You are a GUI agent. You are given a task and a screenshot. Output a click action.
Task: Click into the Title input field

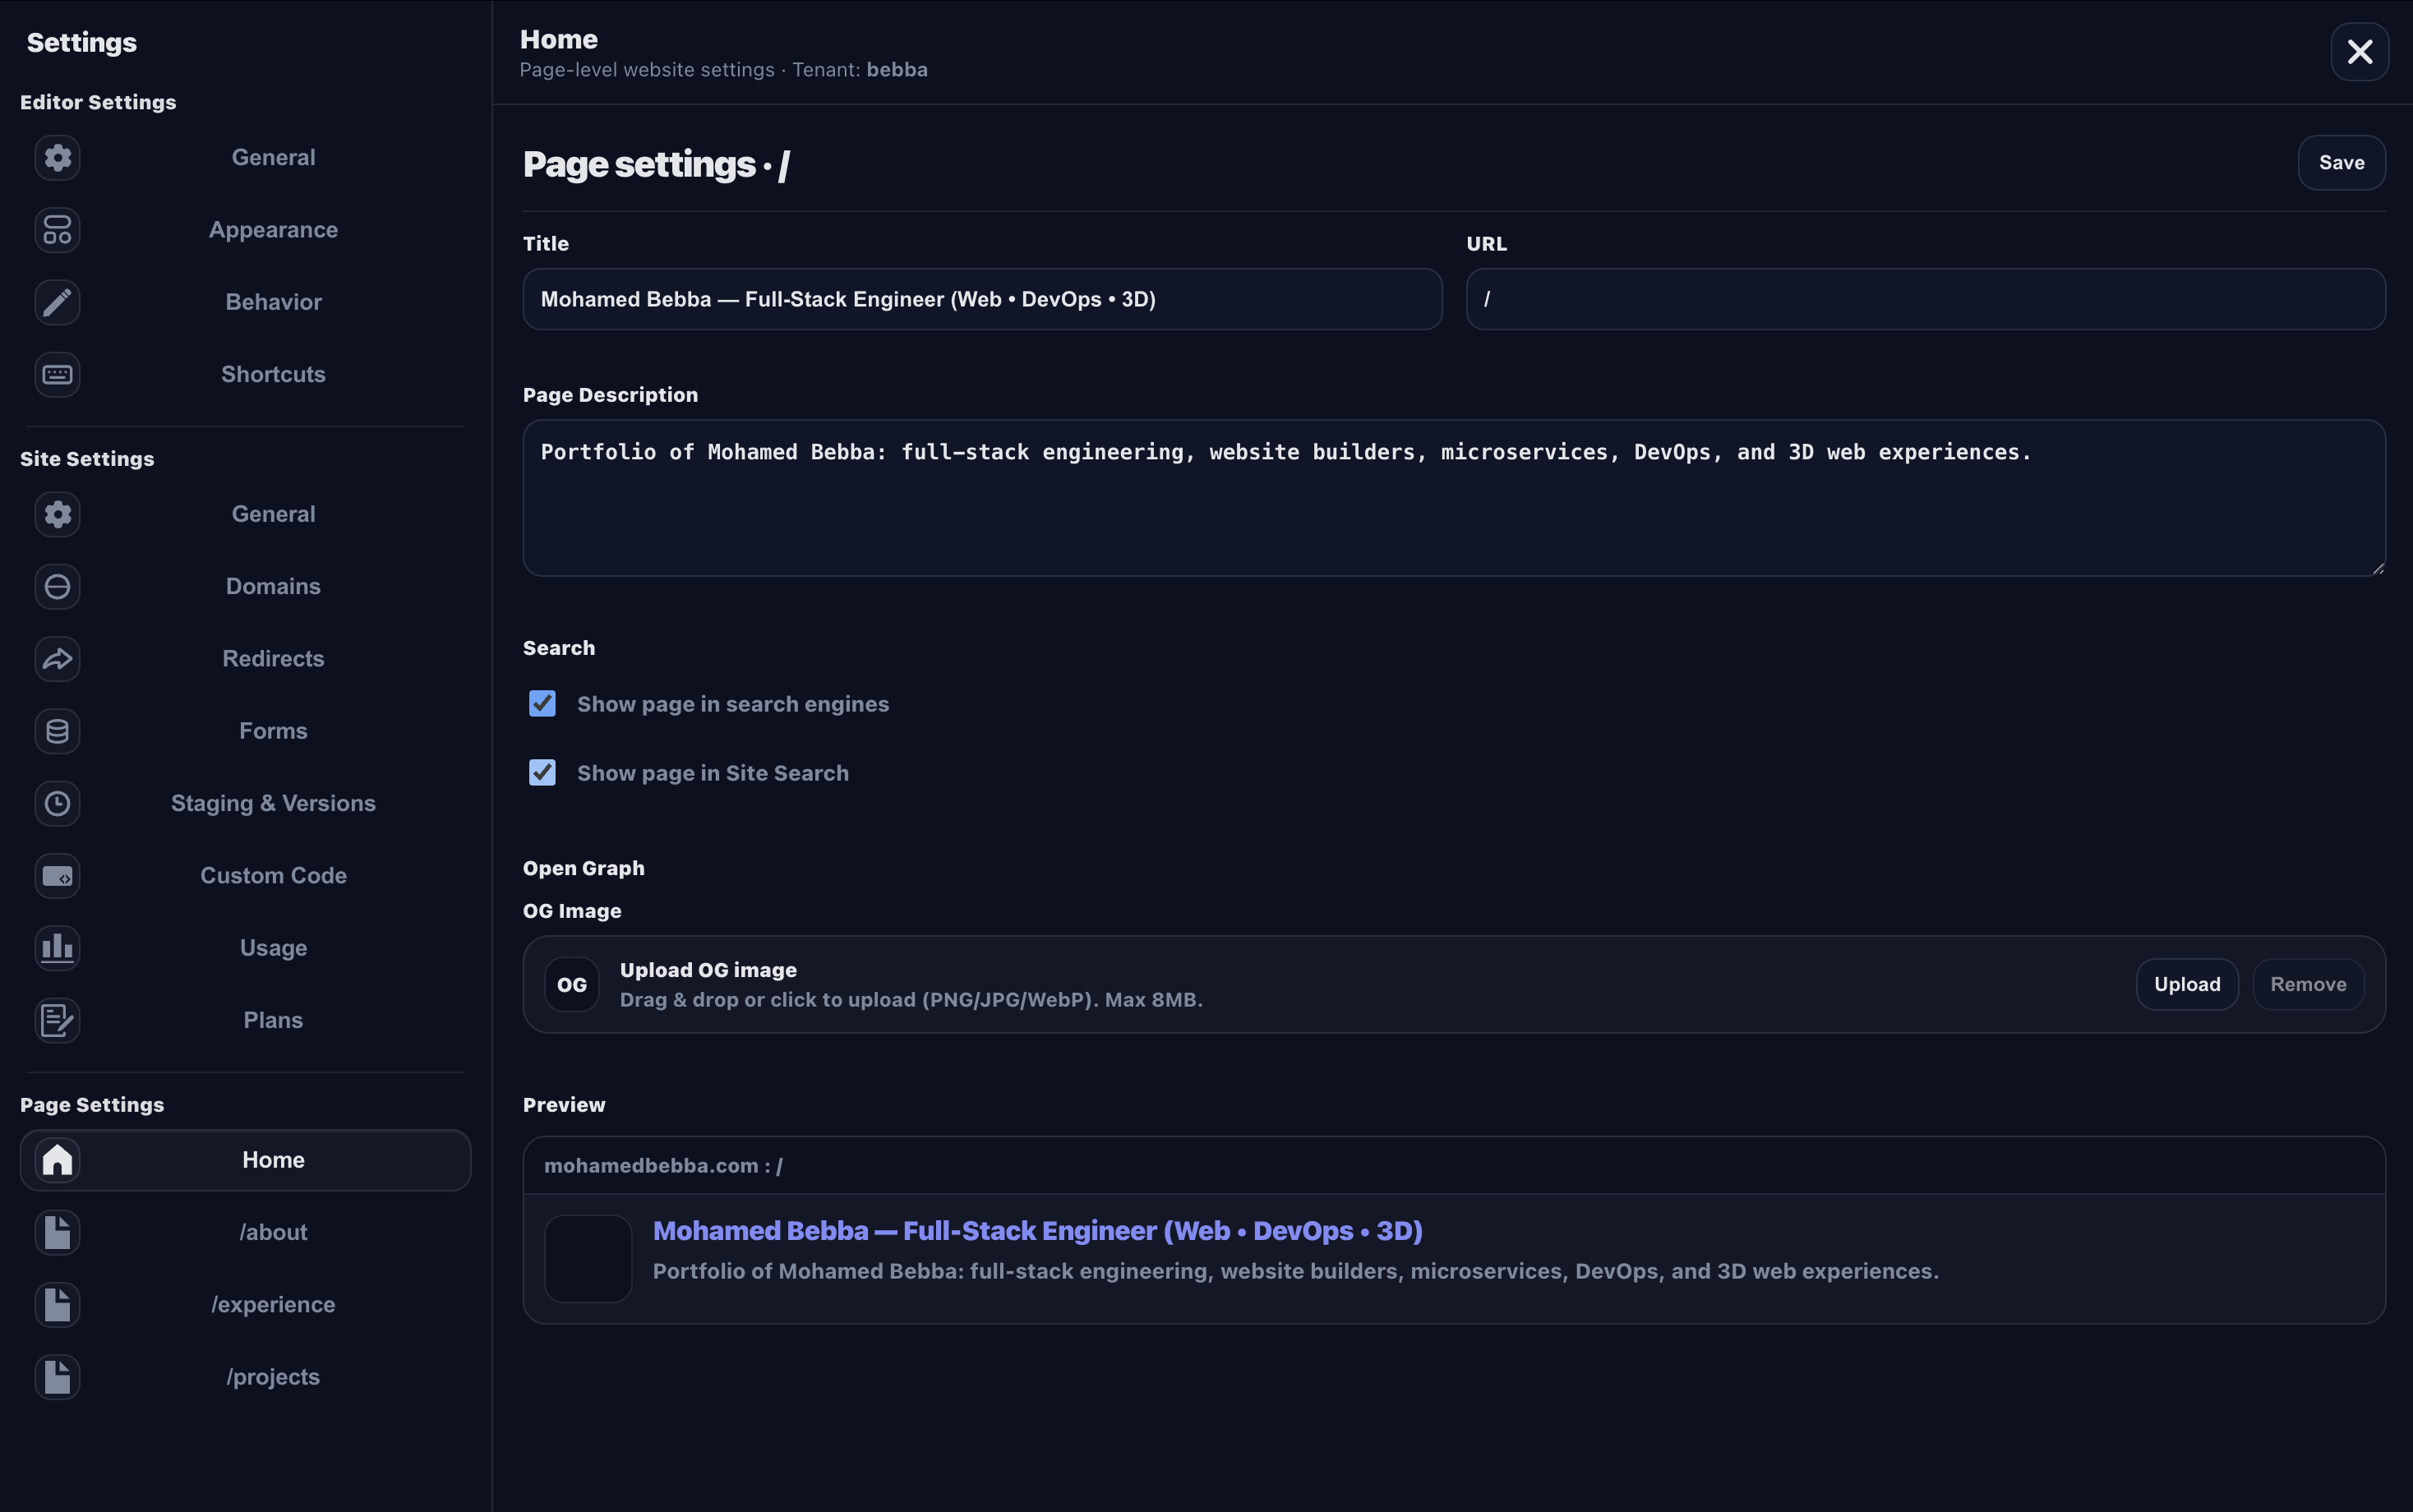pyautogui.click(x=981, y=299)
